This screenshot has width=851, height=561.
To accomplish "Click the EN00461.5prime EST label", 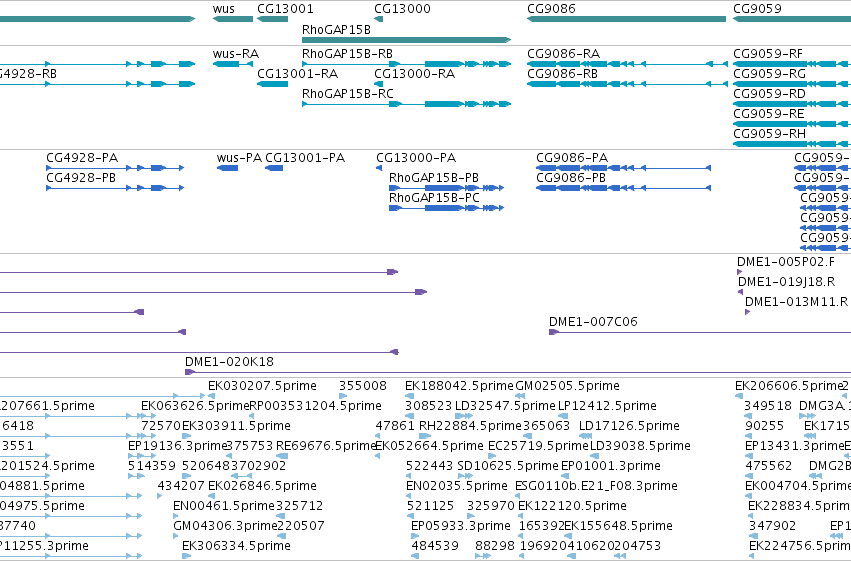I will pos(224,506).
